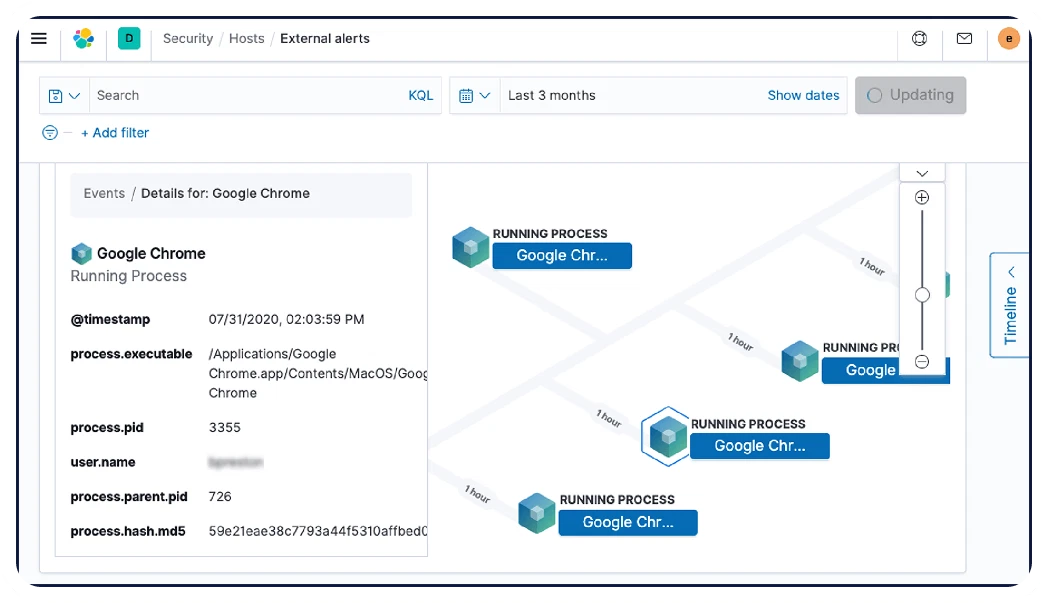This screenshot has height=603, width=1048.
Task: Click the Events breadcrumb in details panel
Action: tap(104, 193)
